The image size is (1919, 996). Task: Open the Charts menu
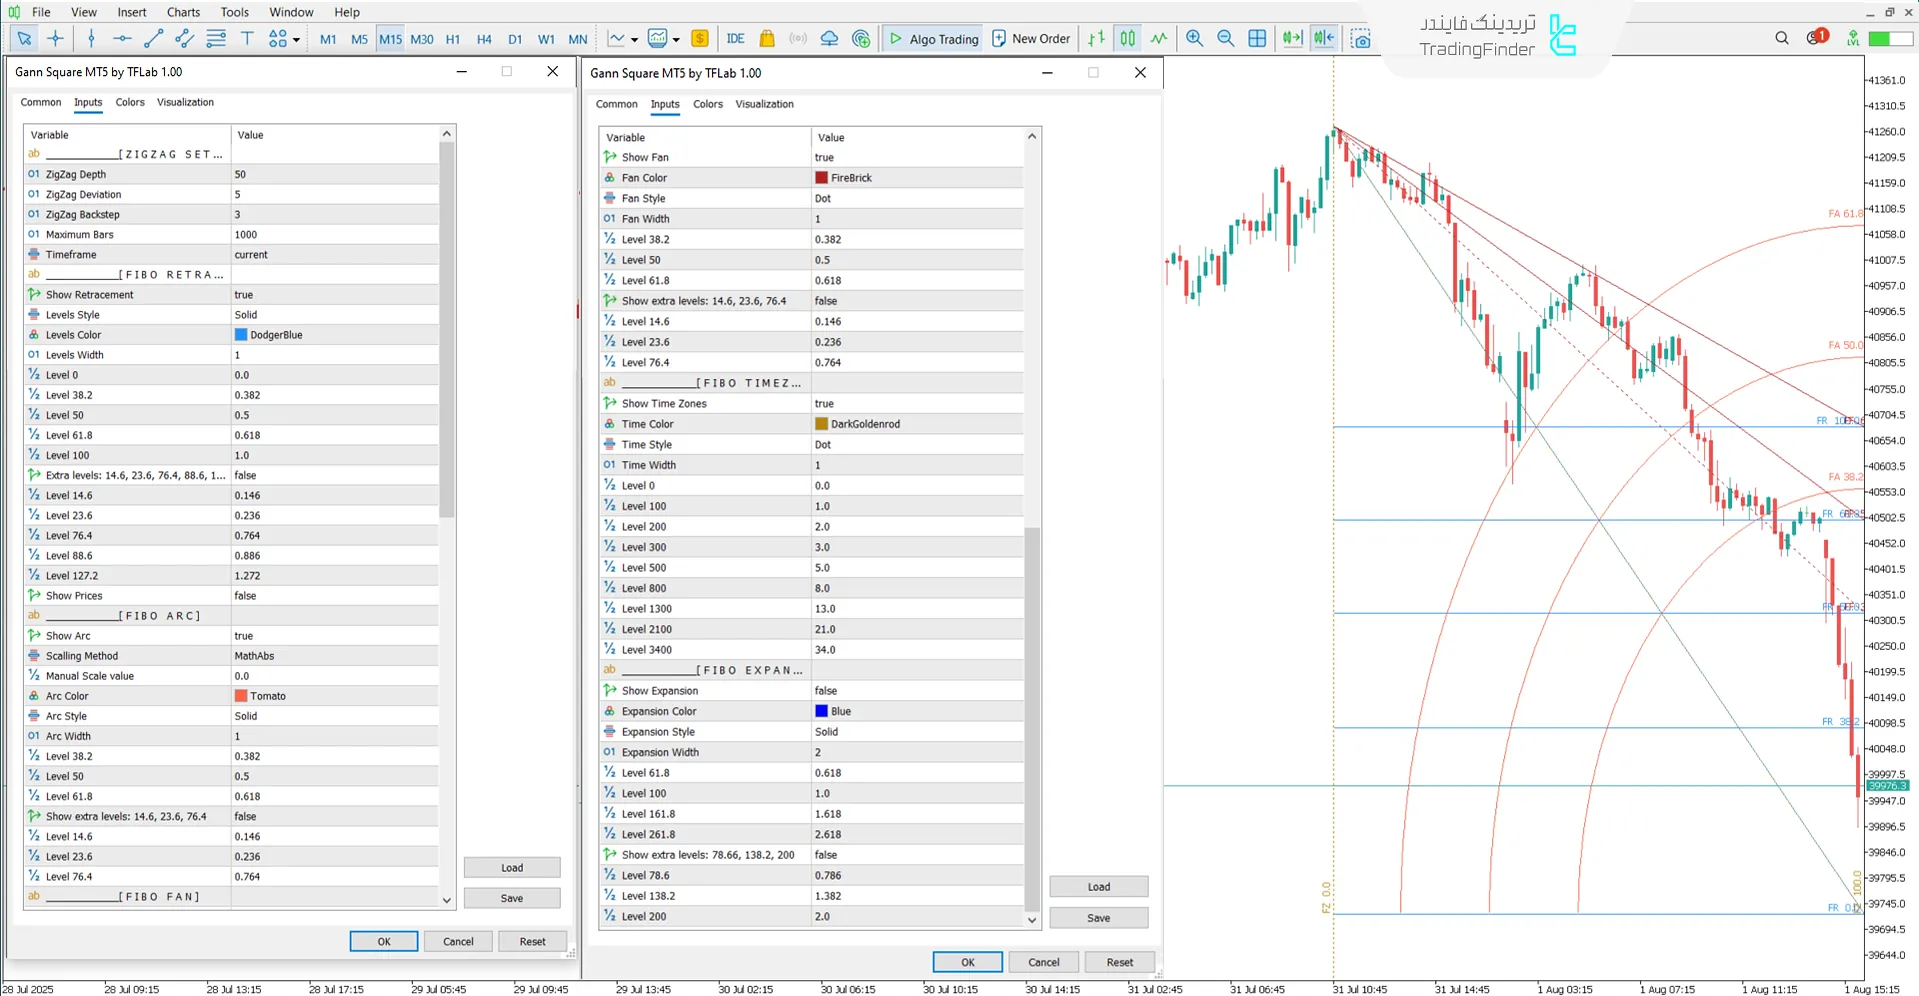point(183,12)
